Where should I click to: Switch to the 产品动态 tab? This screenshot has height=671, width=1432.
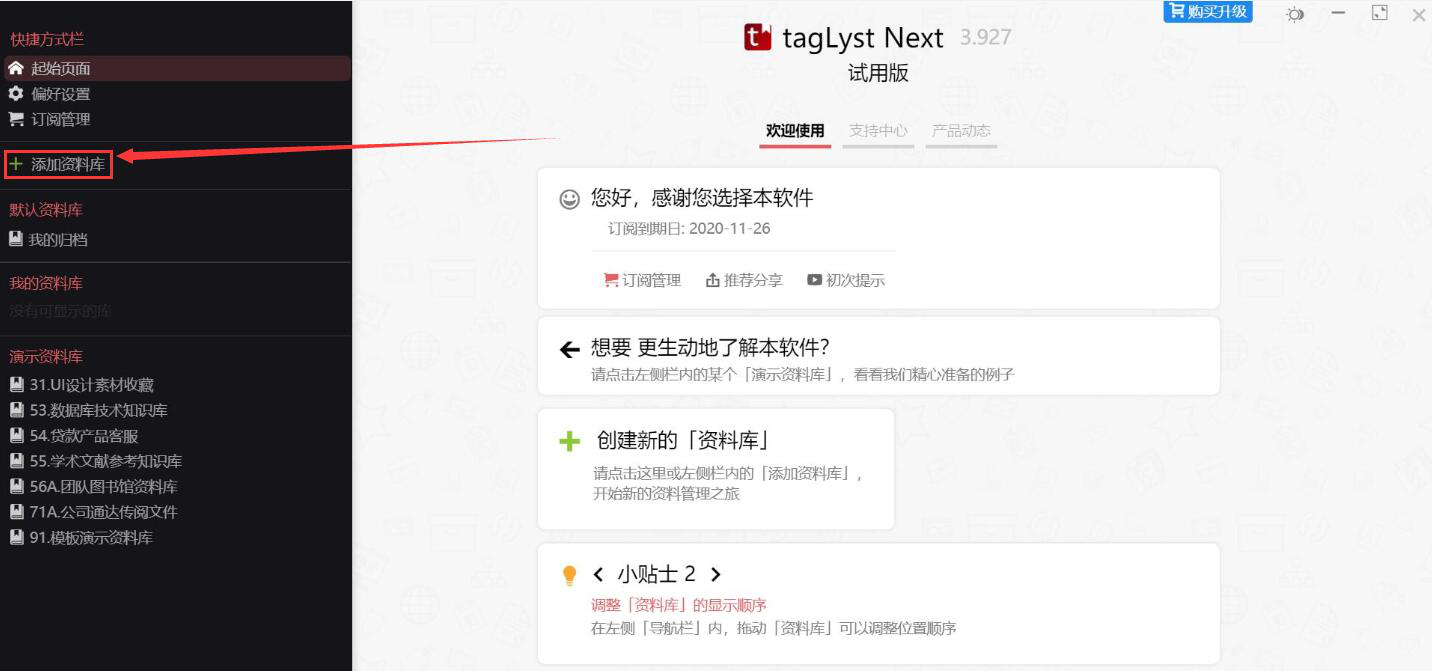[961, 131]
